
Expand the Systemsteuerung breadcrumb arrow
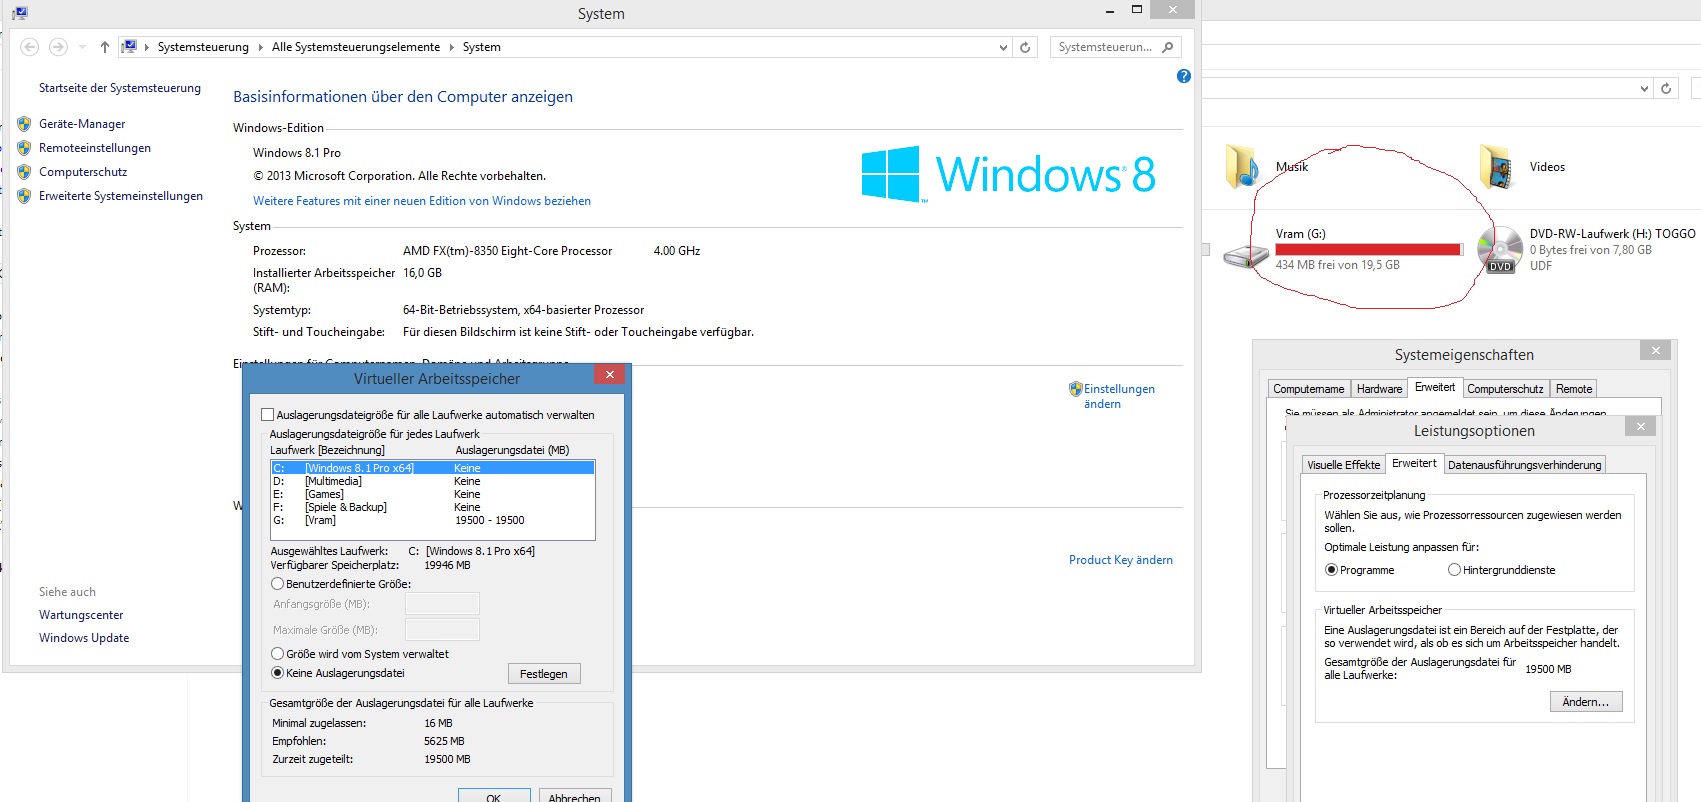[260, 47]
